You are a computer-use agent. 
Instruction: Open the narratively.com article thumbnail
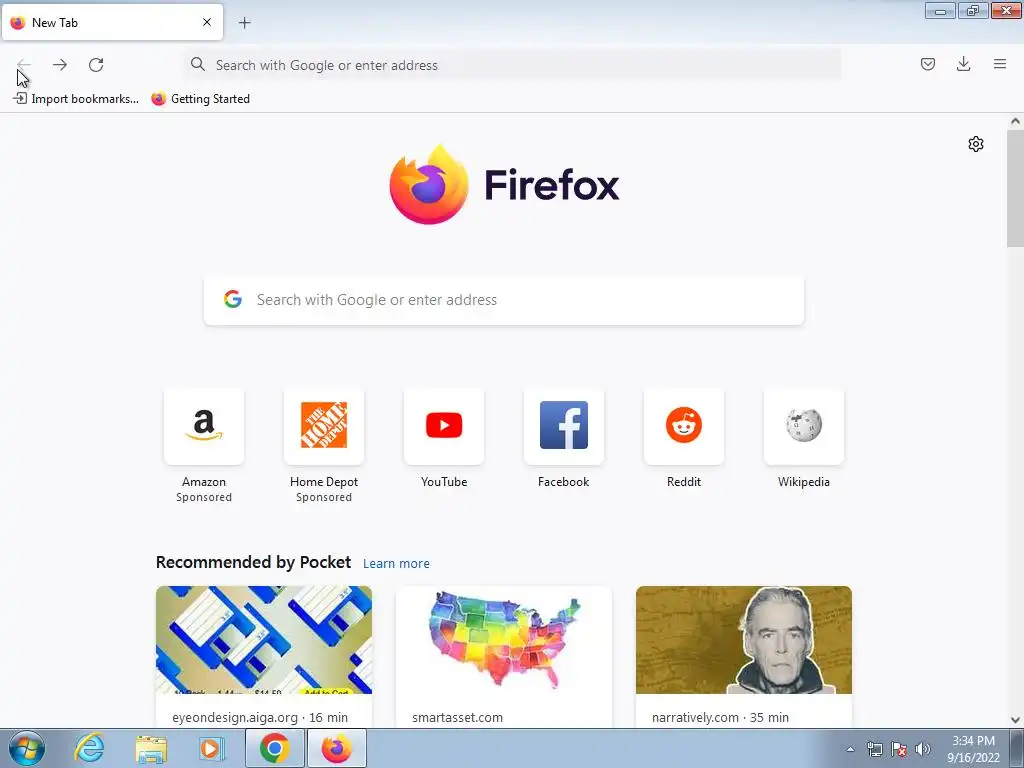click(744, 640)
